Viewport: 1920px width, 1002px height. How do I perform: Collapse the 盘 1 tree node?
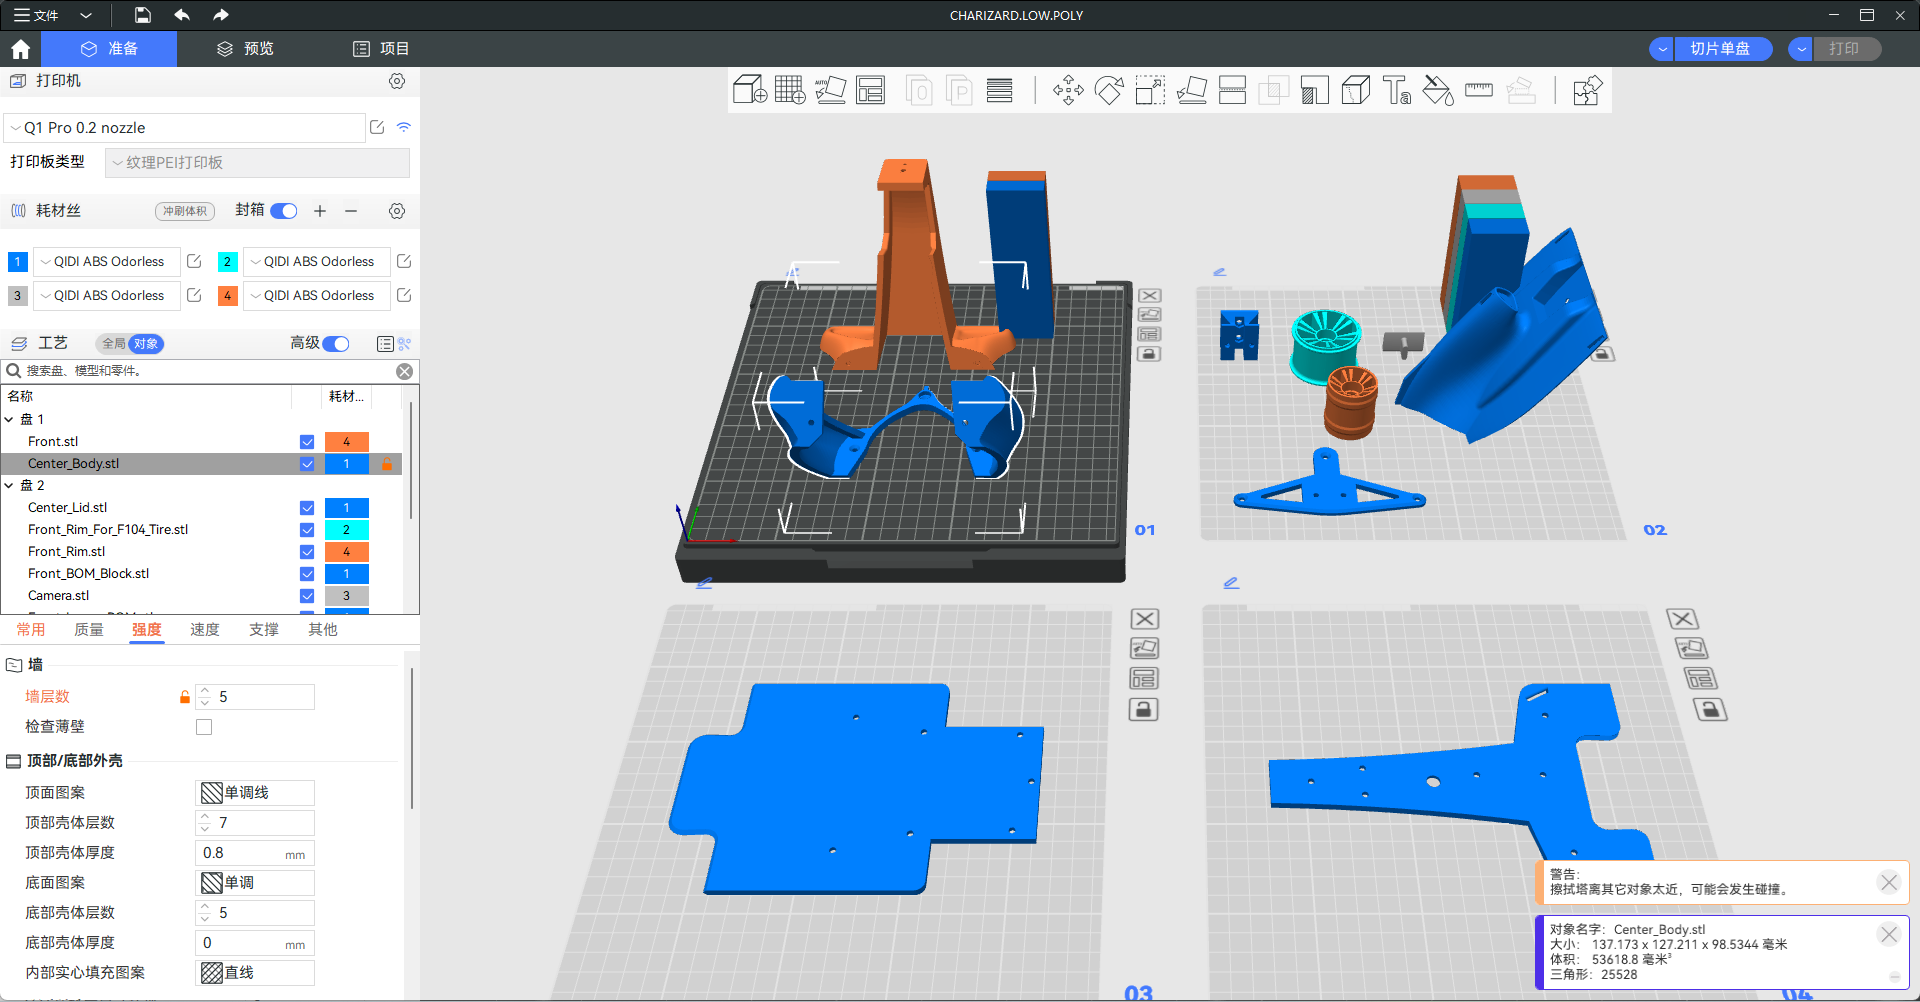[x=10, y=420]
